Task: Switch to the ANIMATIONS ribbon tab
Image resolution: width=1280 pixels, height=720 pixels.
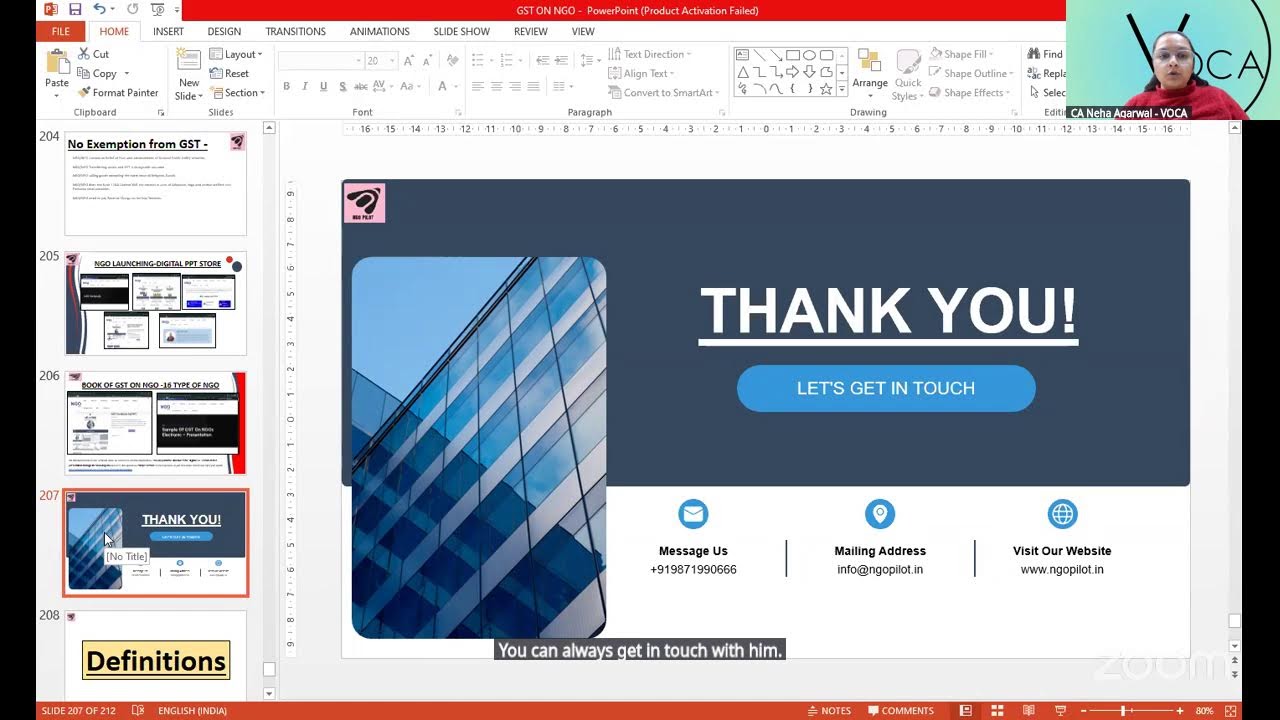Action: [380, 31]
